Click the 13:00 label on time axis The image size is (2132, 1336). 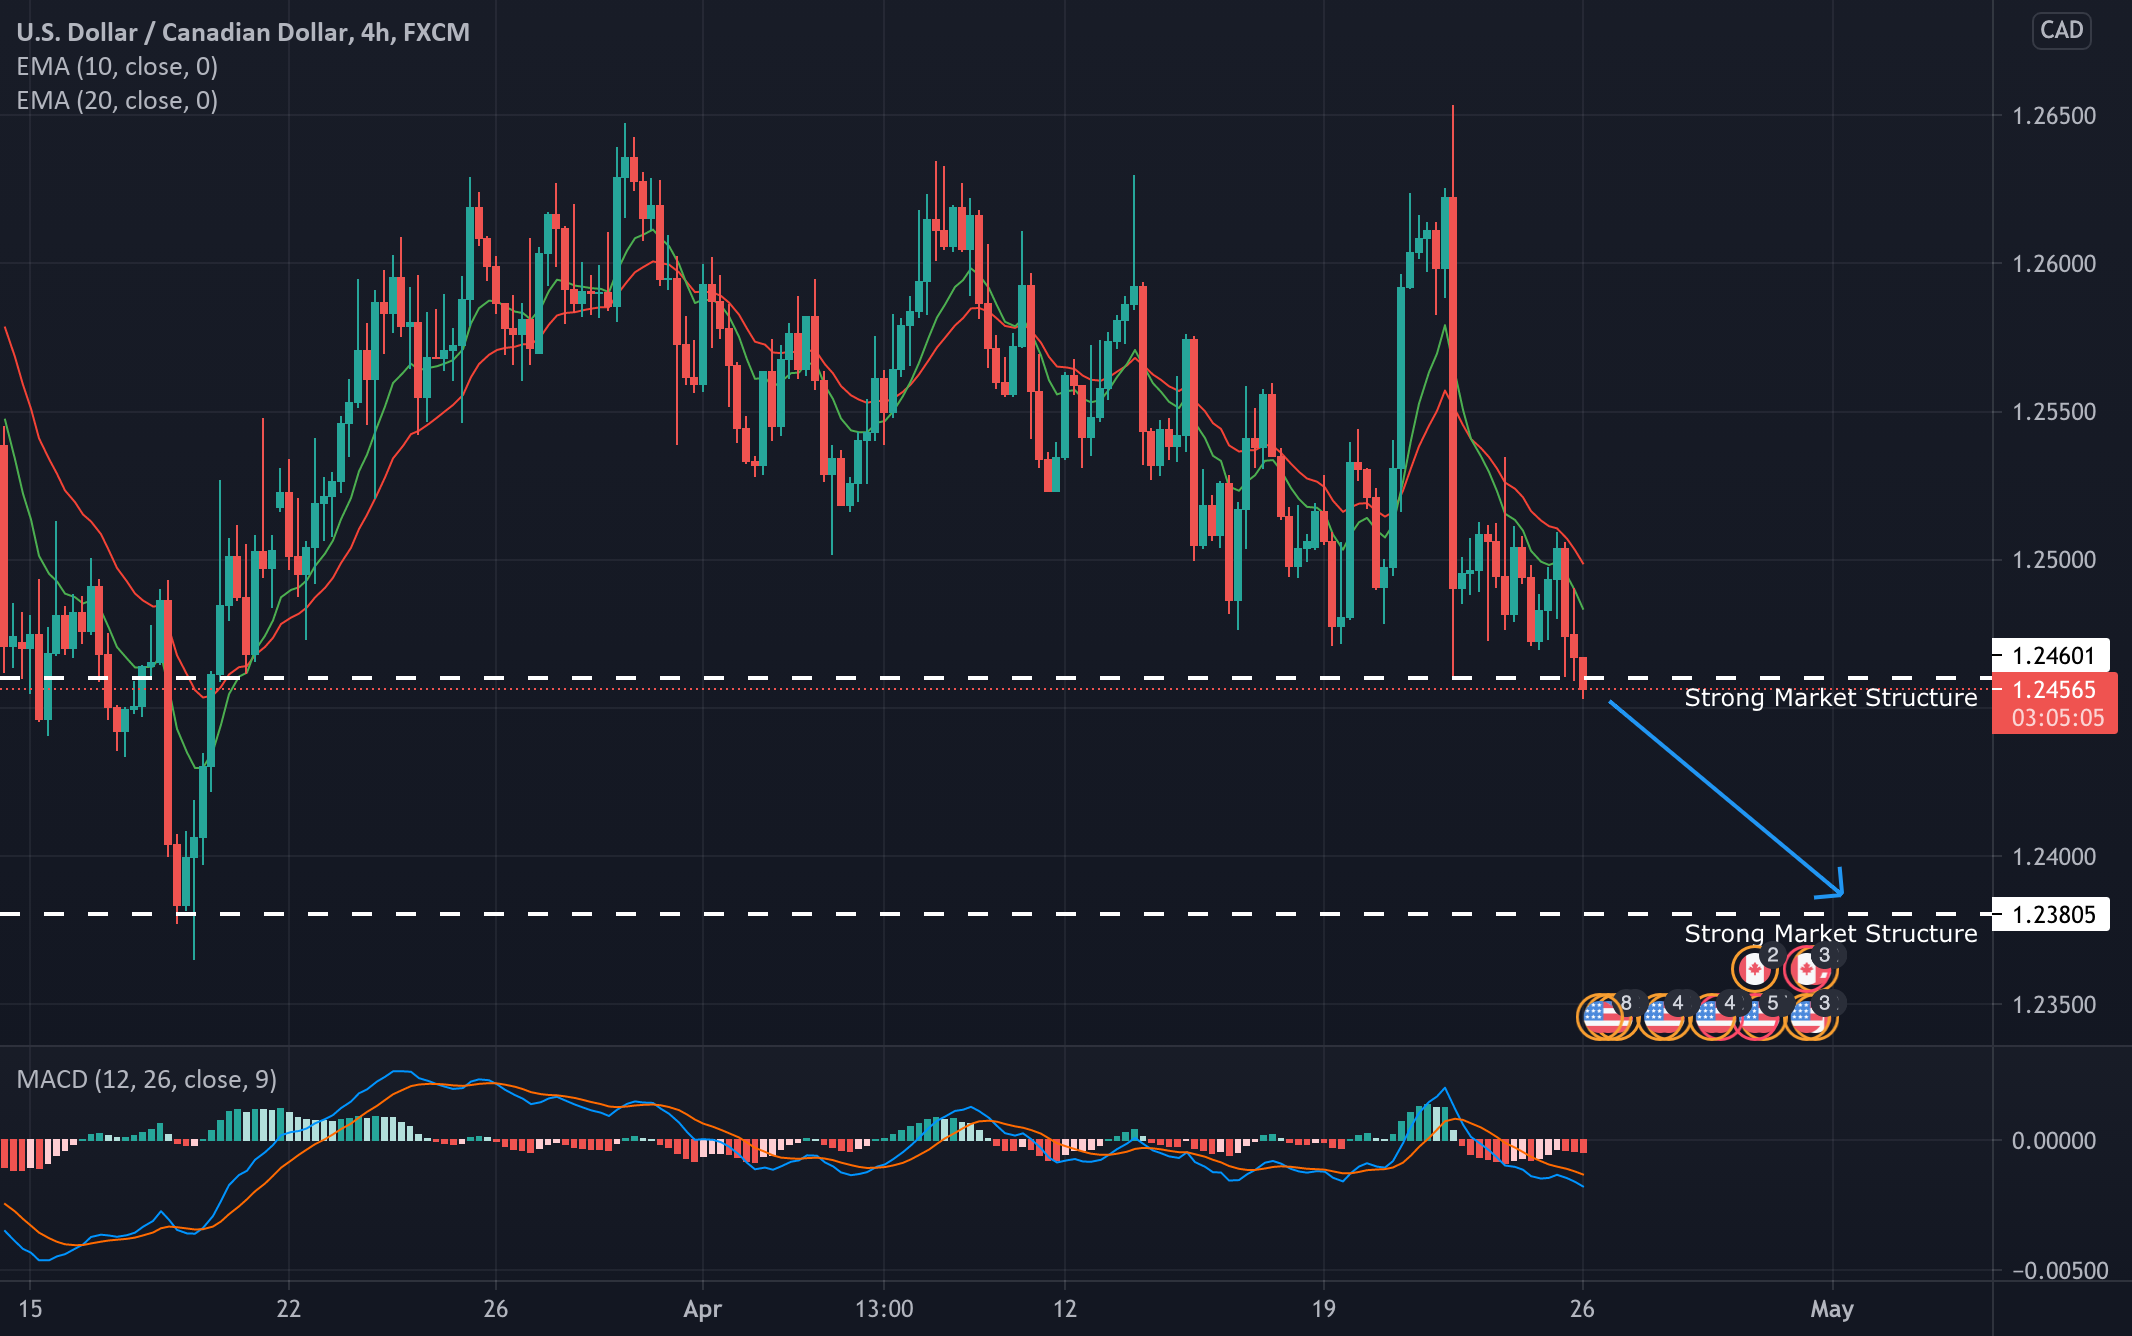[x=884, y=1309]
